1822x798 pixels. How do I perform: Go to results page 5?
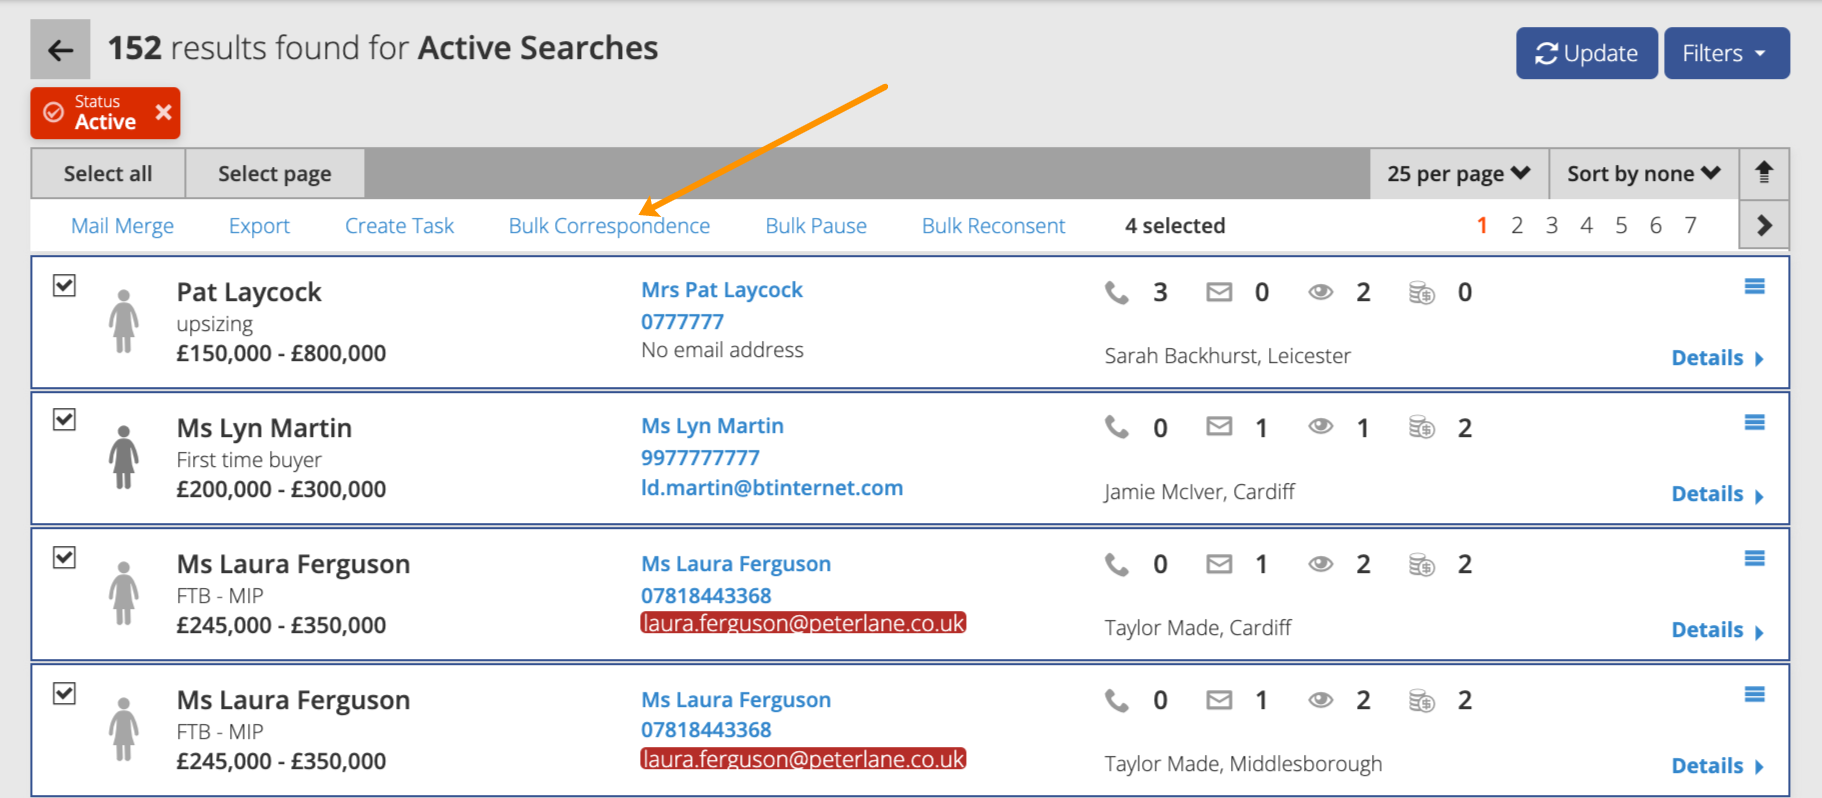1621,226
